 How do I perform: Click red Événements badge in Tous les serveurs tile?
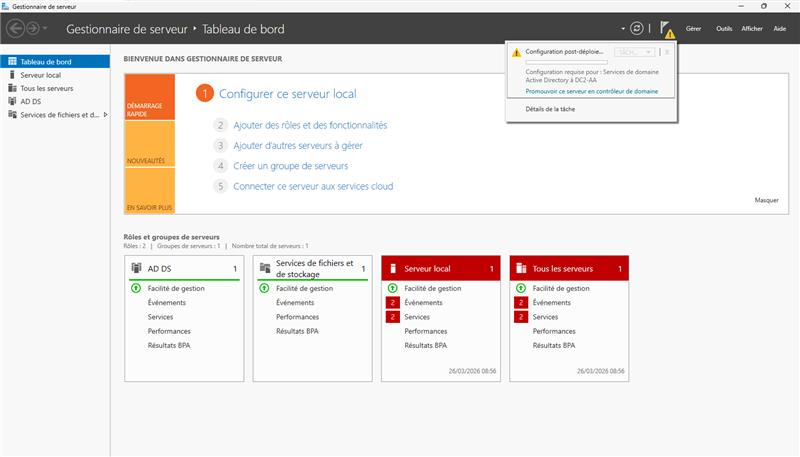[520, 302]
